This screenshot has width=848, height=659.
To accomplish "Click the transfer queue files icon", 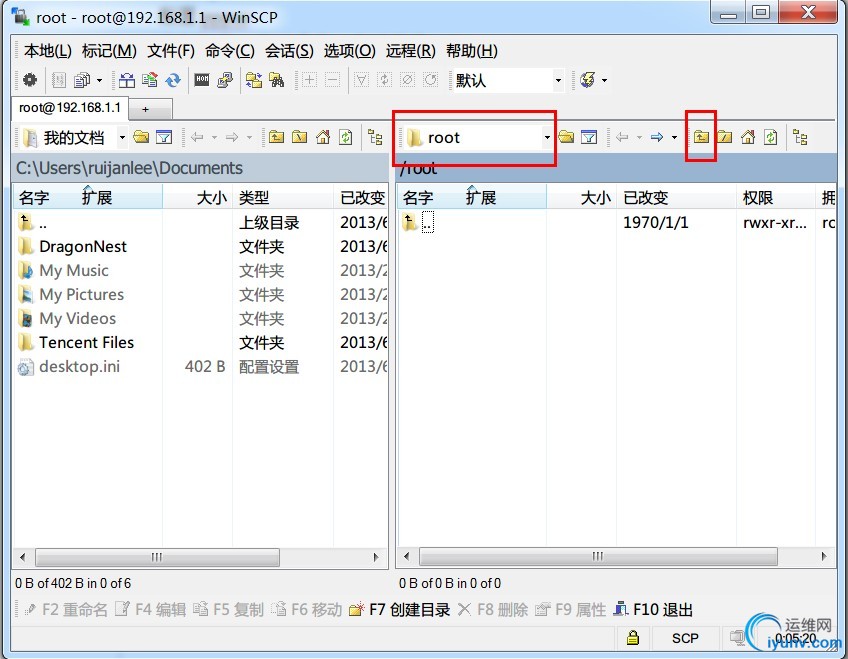I will tap(82, 80).
